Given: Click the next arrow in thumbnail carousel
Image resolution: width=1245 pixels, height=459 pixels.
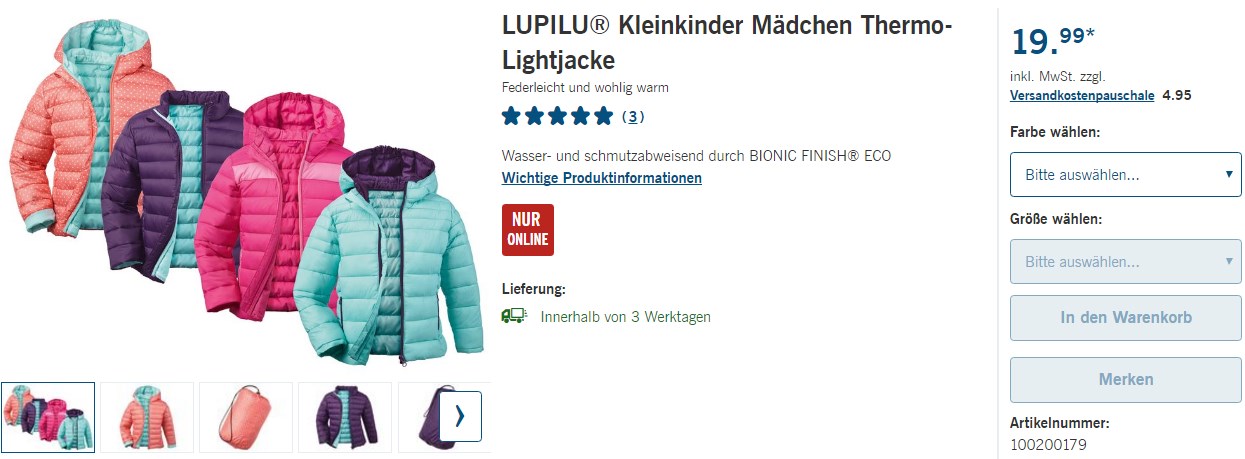Looking at the screenshot, I should 460,416.
